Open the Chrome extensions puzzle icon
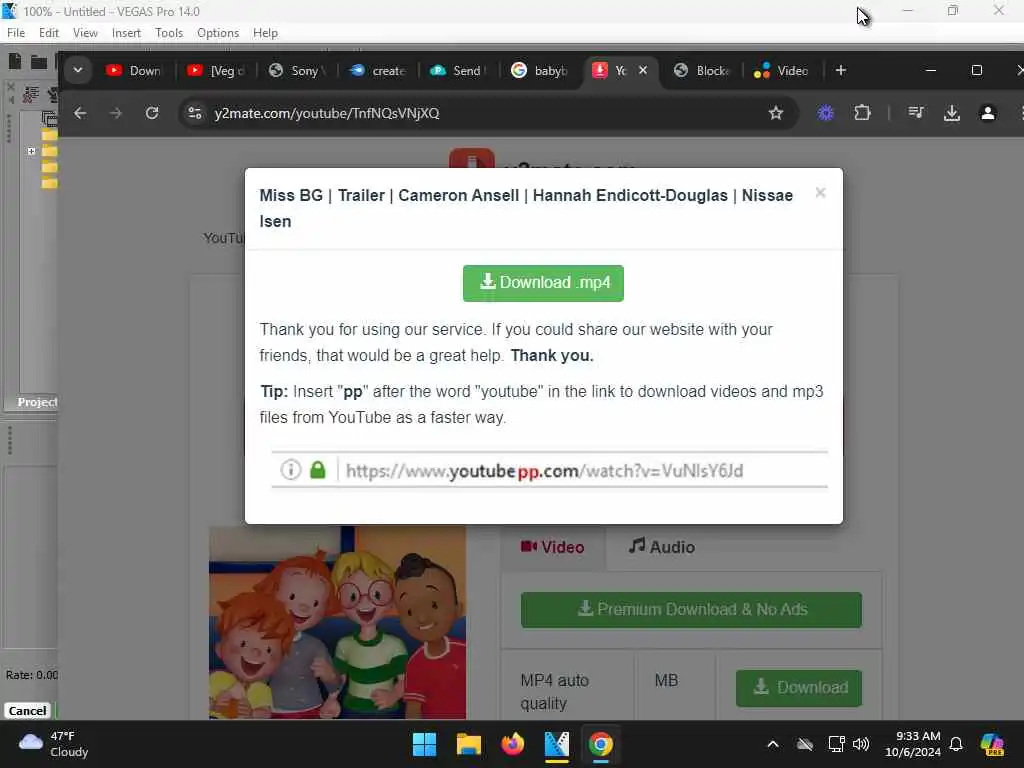This screenshot has width=1024, height=768. 862,113
